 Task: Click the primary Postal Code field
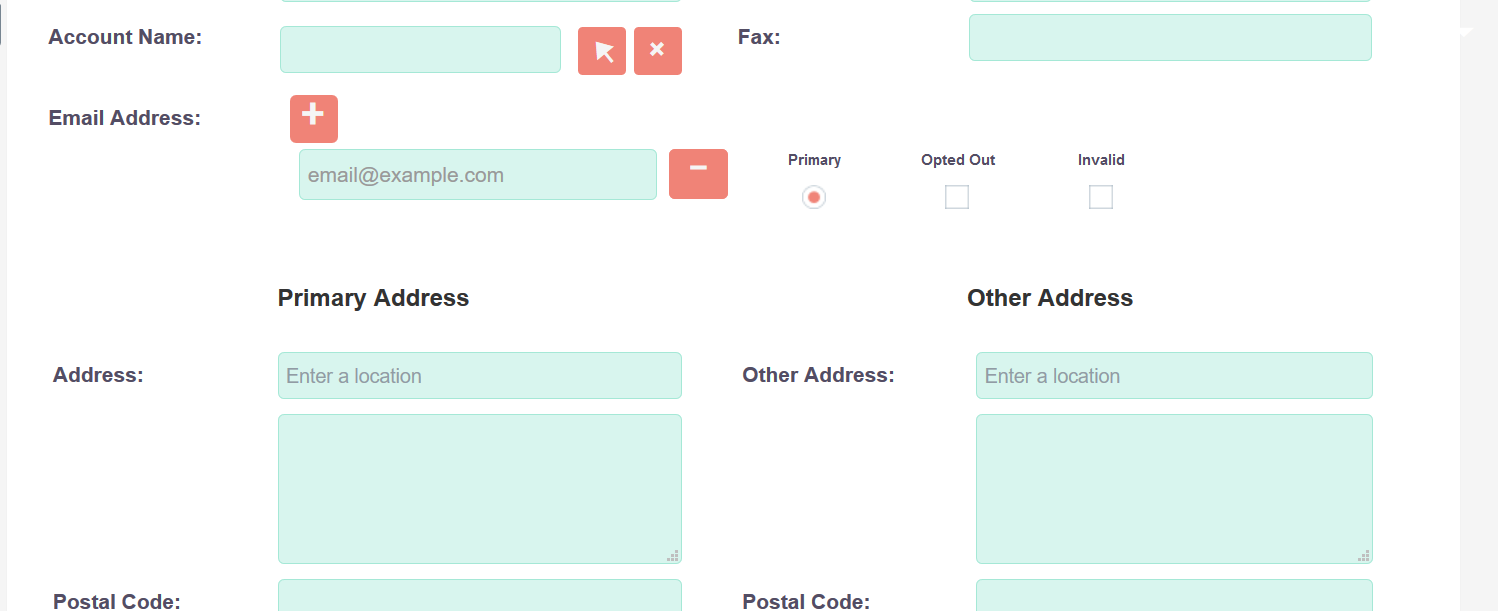(480, 596)
